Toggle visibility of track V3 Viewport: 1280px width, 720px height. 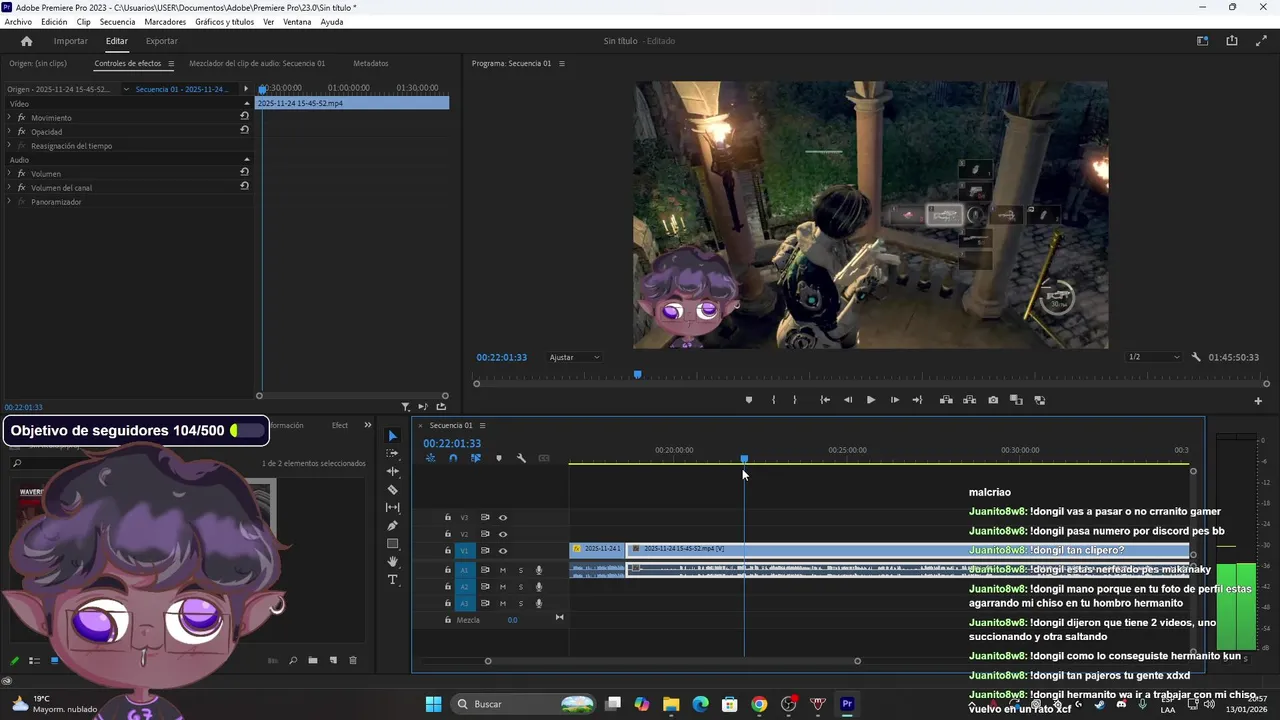[503, 518]
